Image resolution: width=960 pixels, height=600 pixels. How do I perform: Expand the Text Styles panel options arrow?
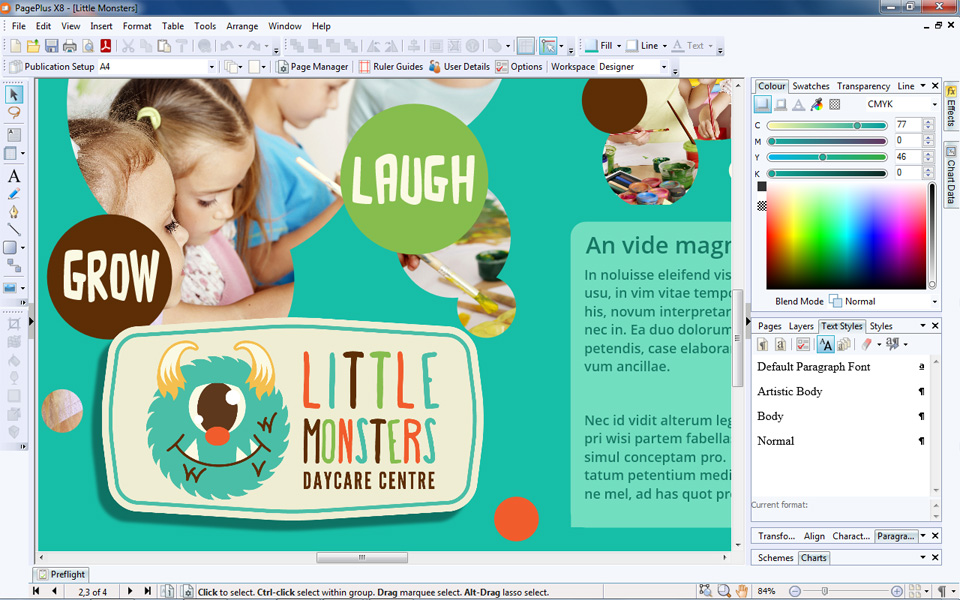923,326
